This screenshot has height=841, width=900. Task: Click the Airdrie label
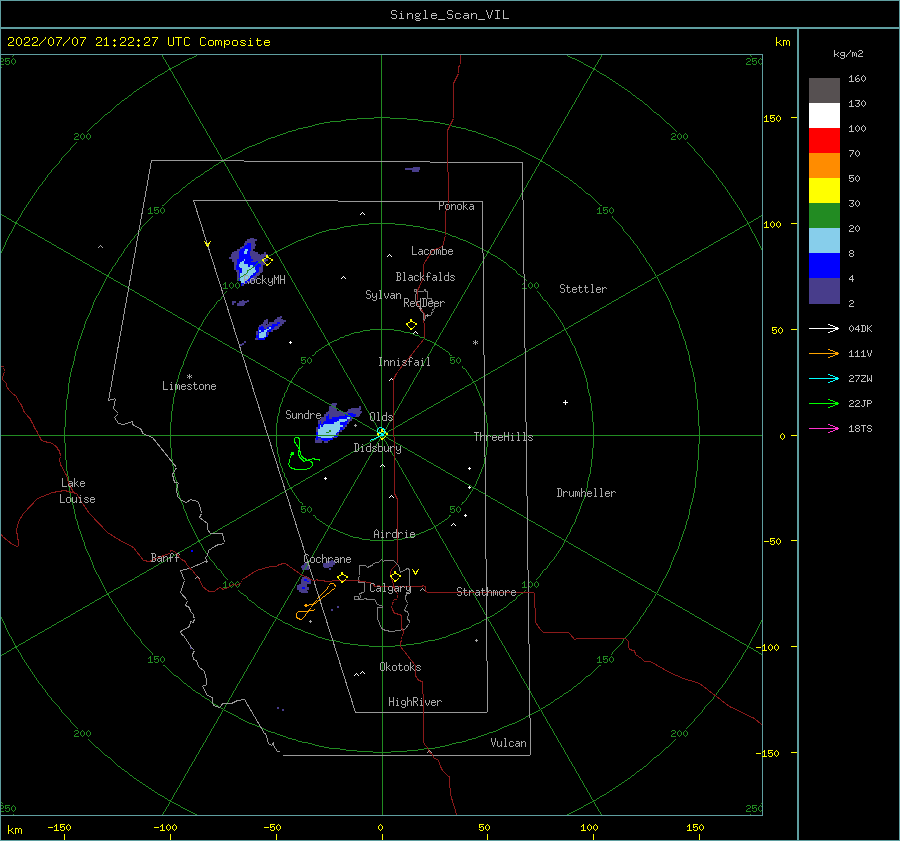point(394,534)
